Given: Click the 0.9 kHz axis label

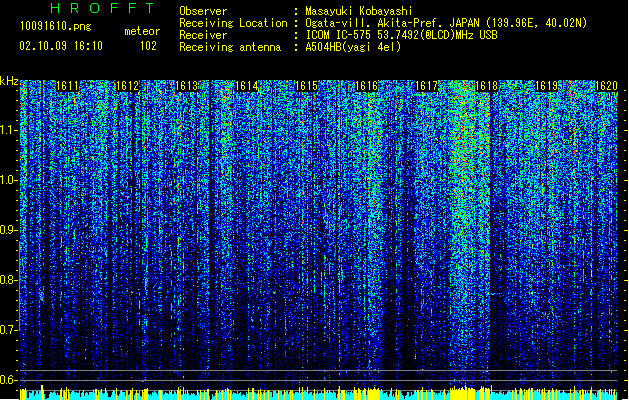Looking at the screenshot, I should (x=8, y=230).
